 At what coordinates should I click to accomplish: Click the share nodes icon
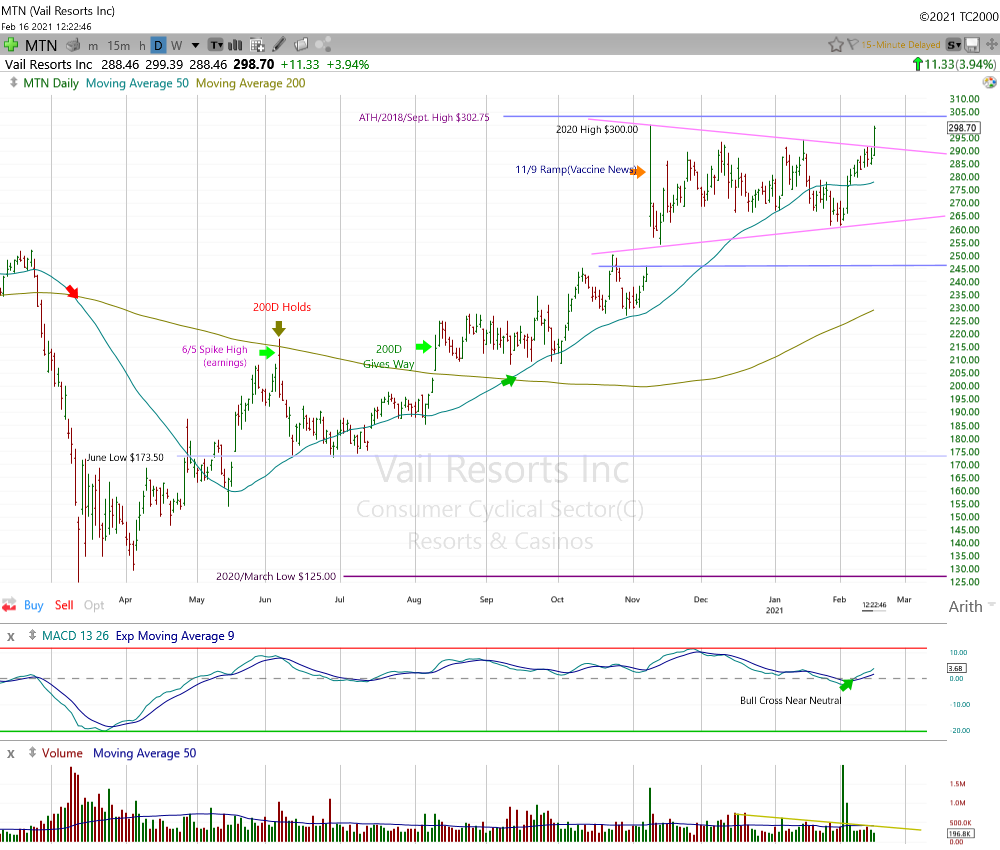[x=323, y=44]
